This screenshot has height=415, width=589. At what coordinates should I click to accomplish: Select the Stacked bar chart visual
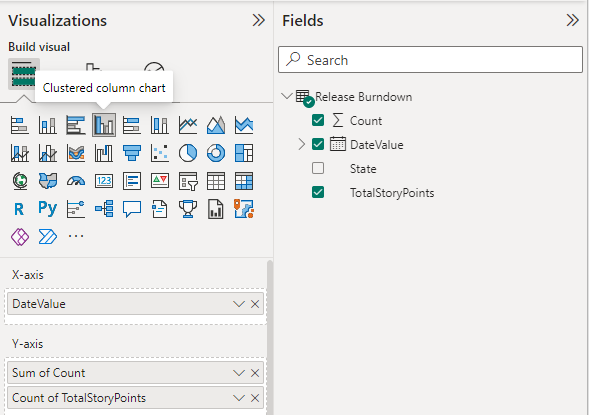click(x=20, y=125)
